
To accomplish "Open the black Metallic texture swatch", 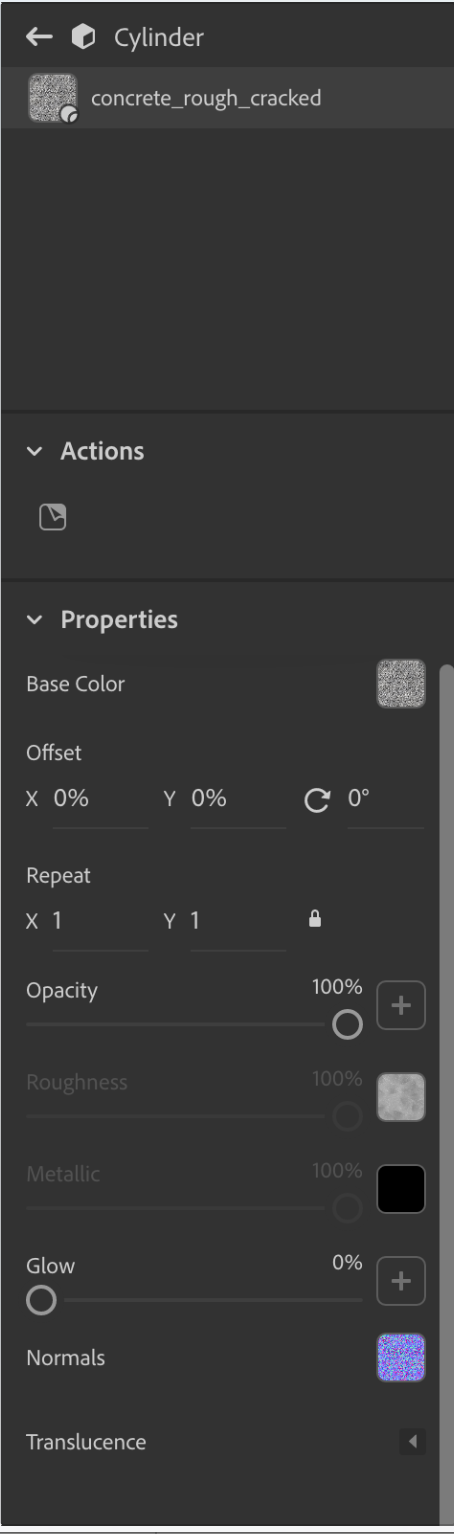I will pyautogui.click(x=401, y=1188).
